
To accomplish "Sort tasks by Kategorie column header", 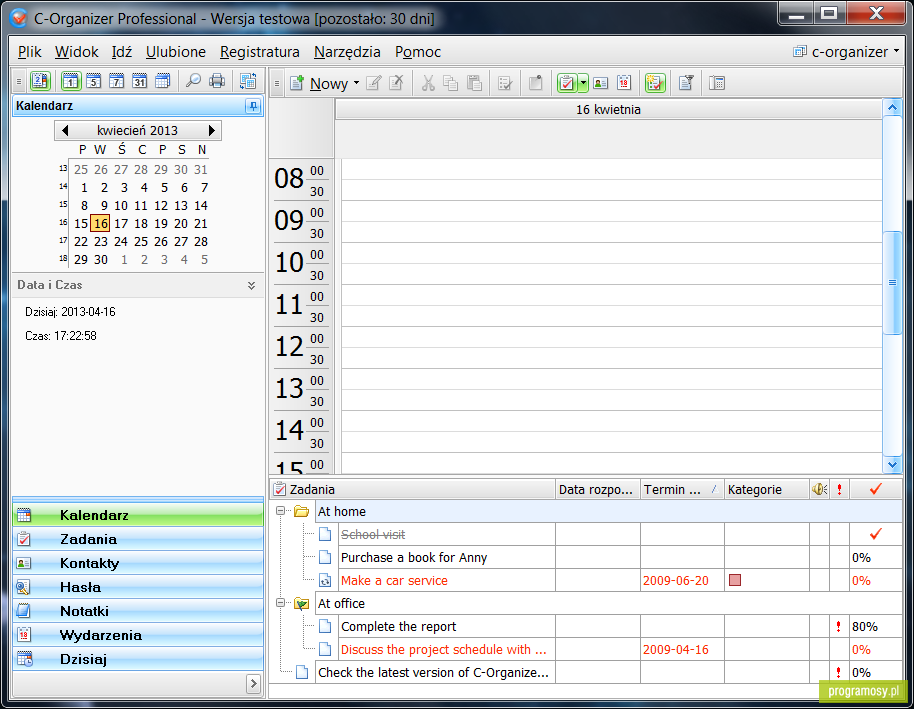I will [767, 489].
